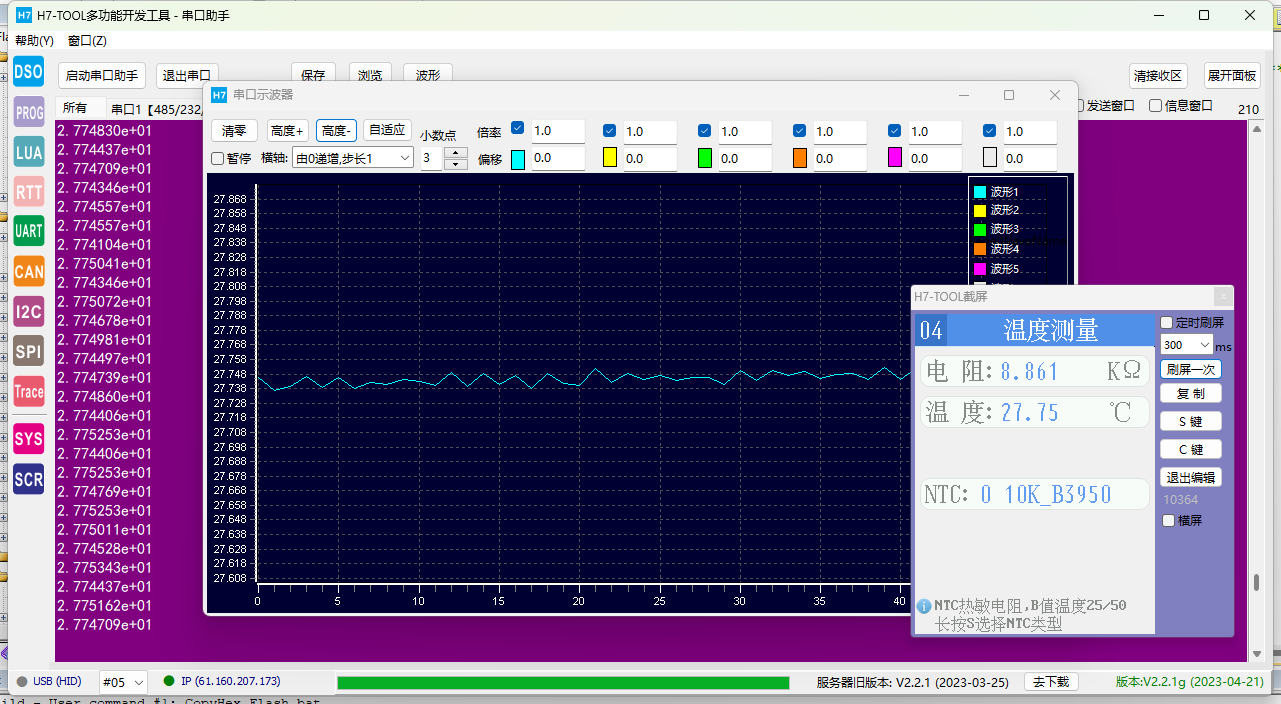Click the S 键 button

point(1191,422)
